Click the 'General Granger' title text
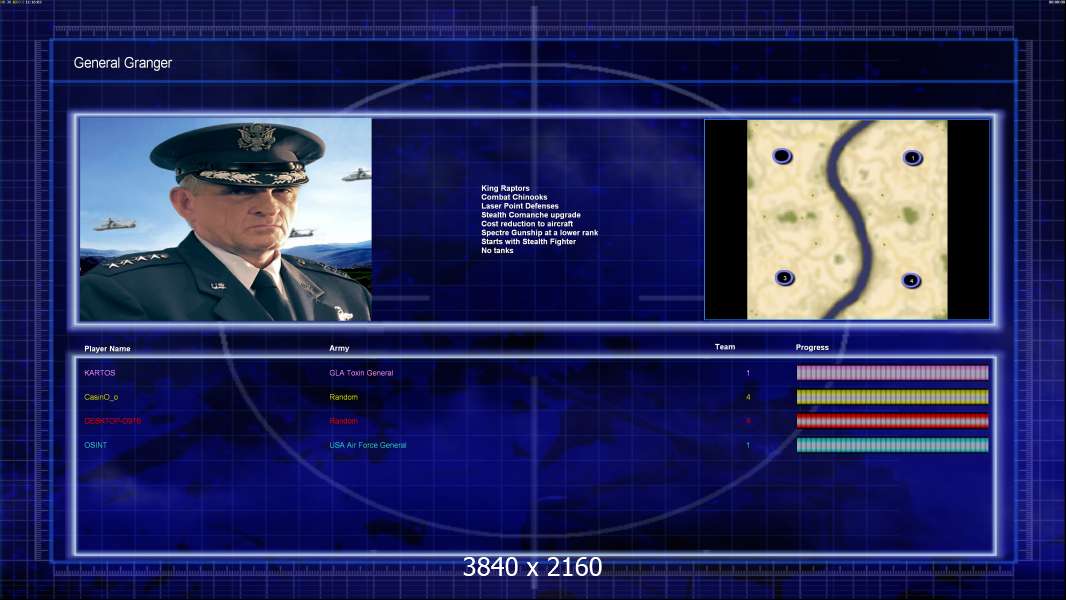Screen dimensions: 1066x600 (122, 63)
